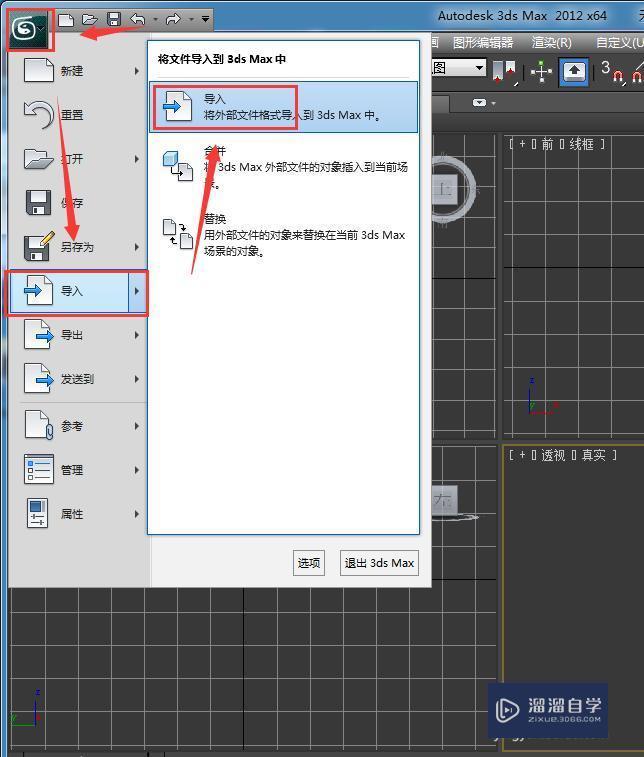Click the + label of the front viewport
This screenshot has height=757, width=644.
coord(522,144)
